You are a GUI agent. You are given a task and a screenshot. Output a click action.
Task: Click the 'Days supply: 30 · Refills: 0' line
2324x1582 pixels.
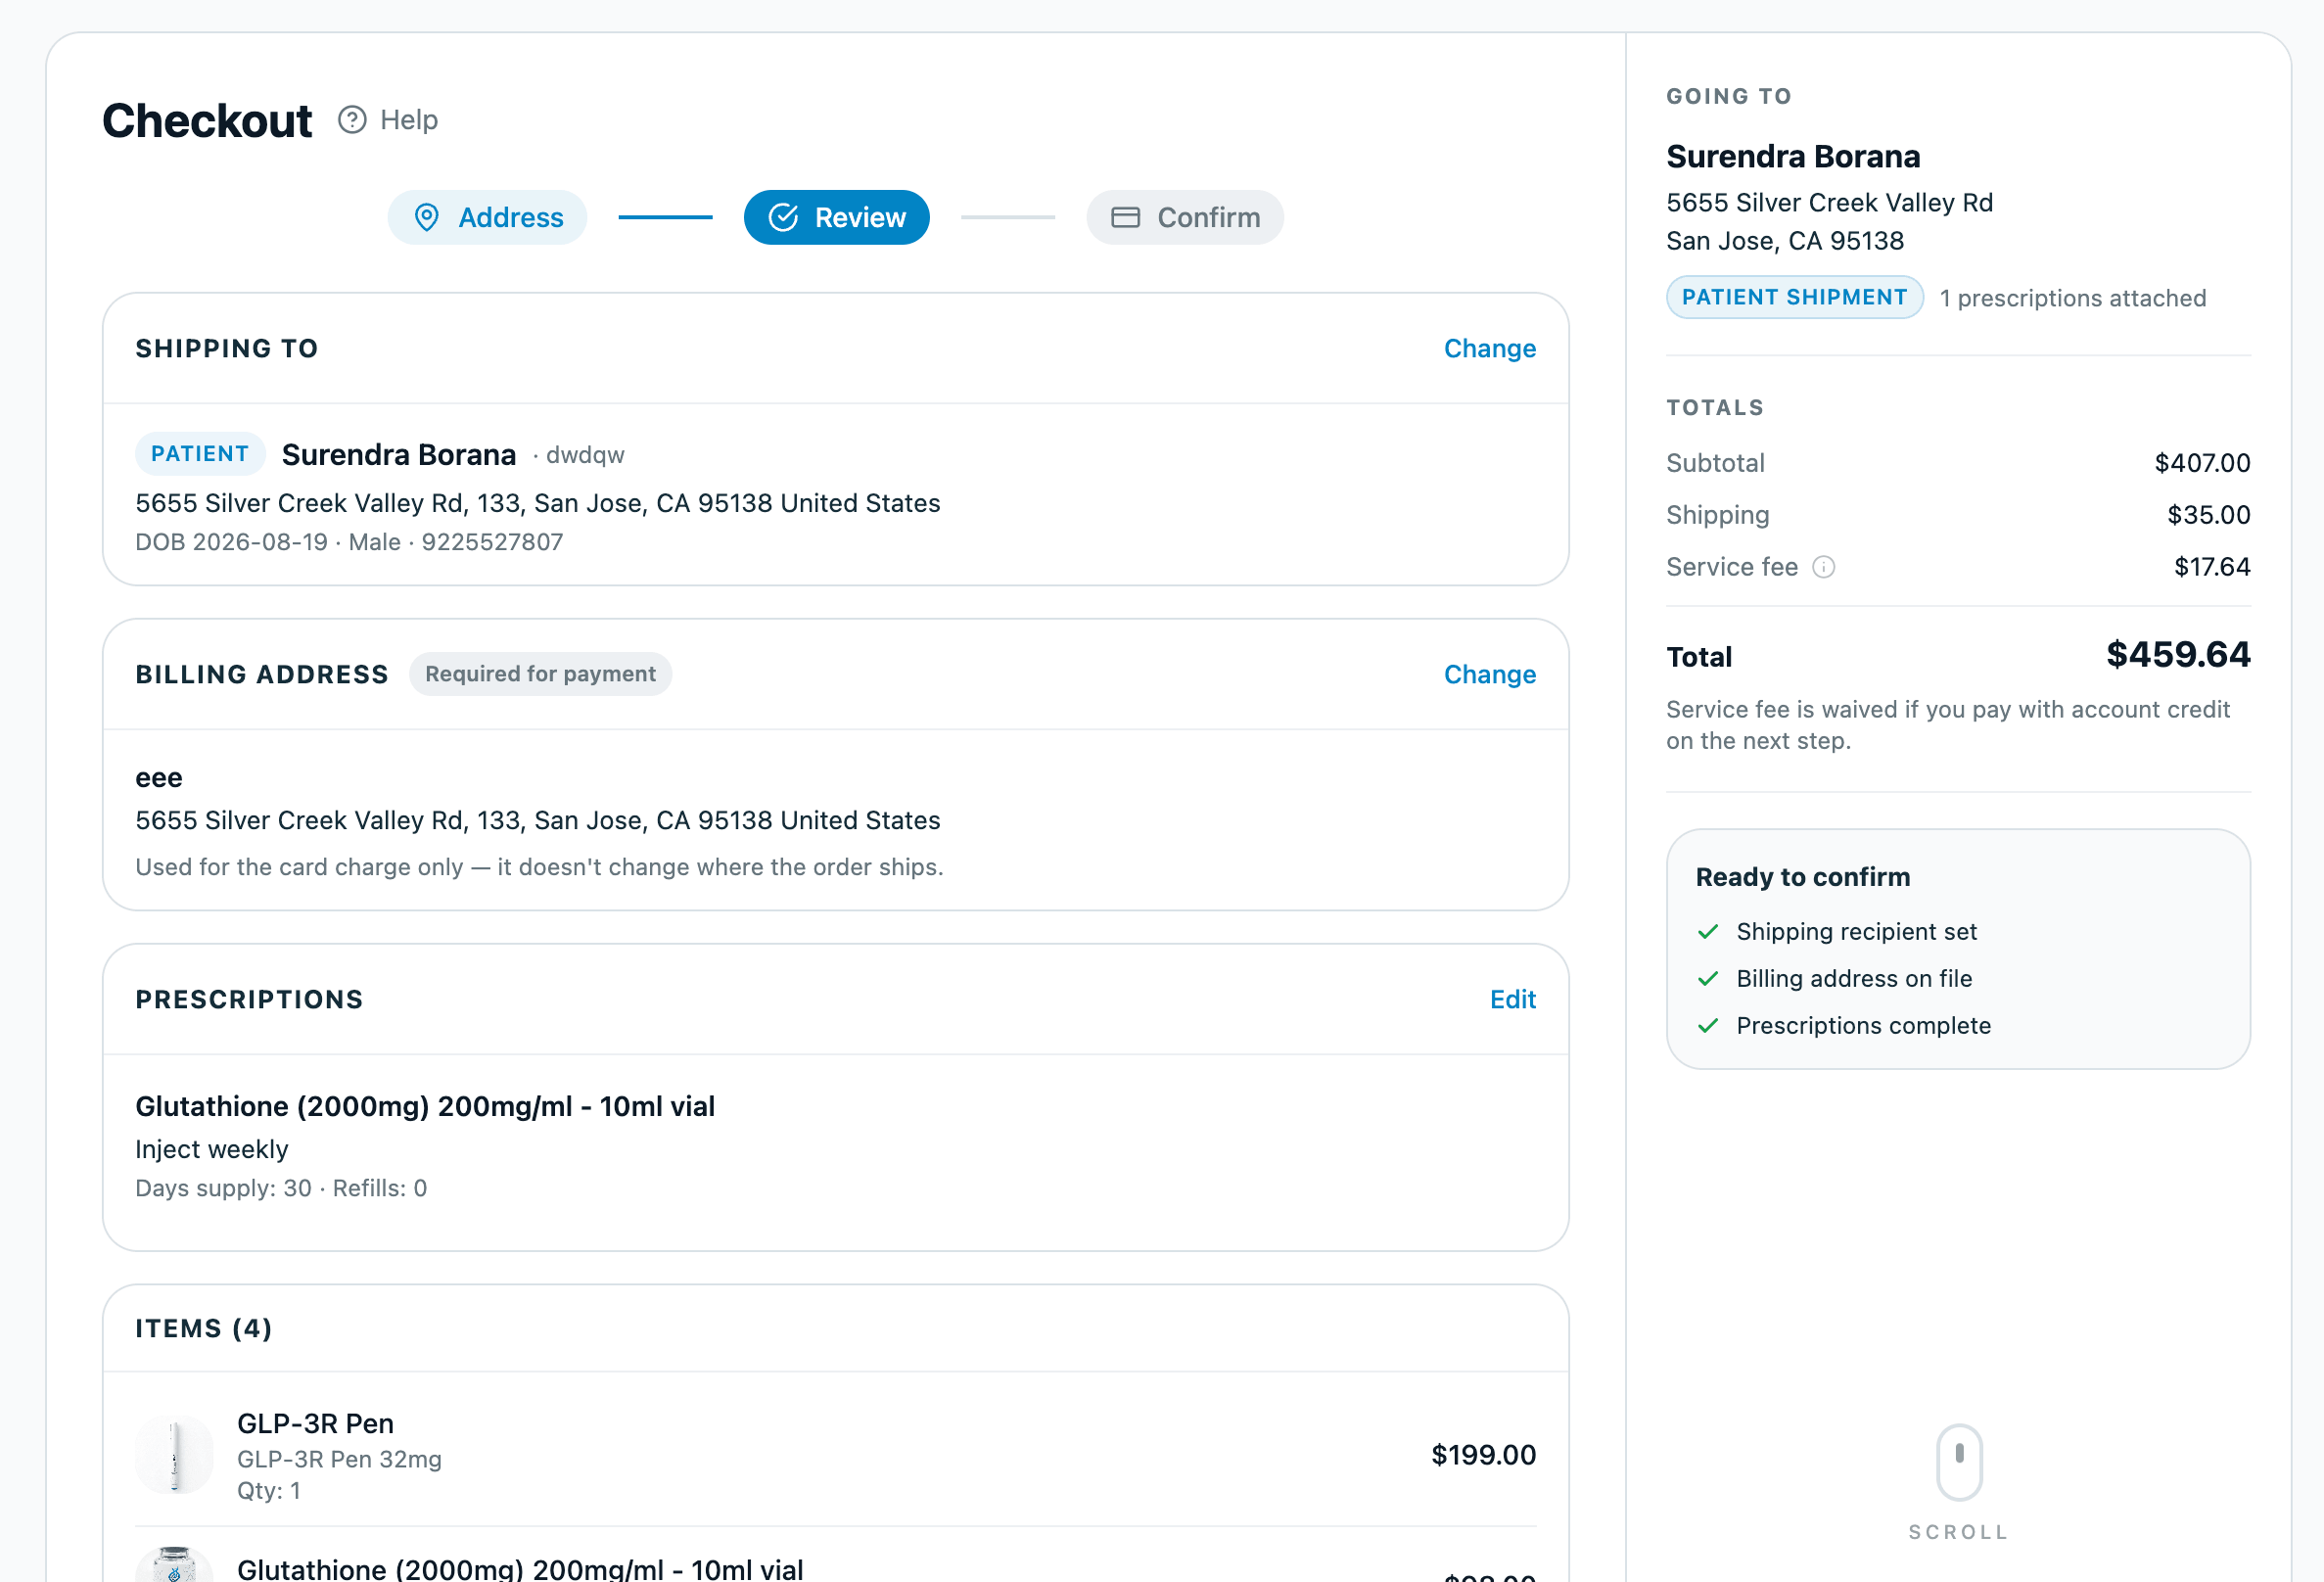[x=281, y=1188]
